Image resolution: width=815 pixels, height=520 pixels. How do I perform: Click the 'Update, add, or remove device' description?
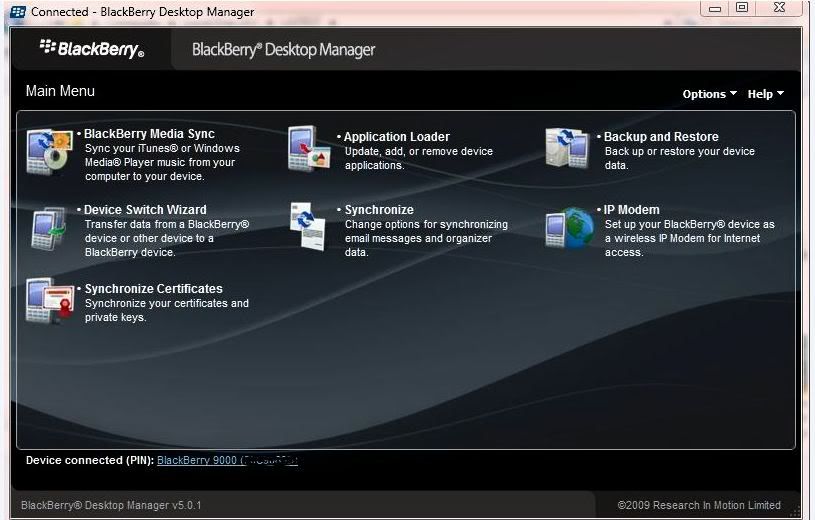(419, 151)
